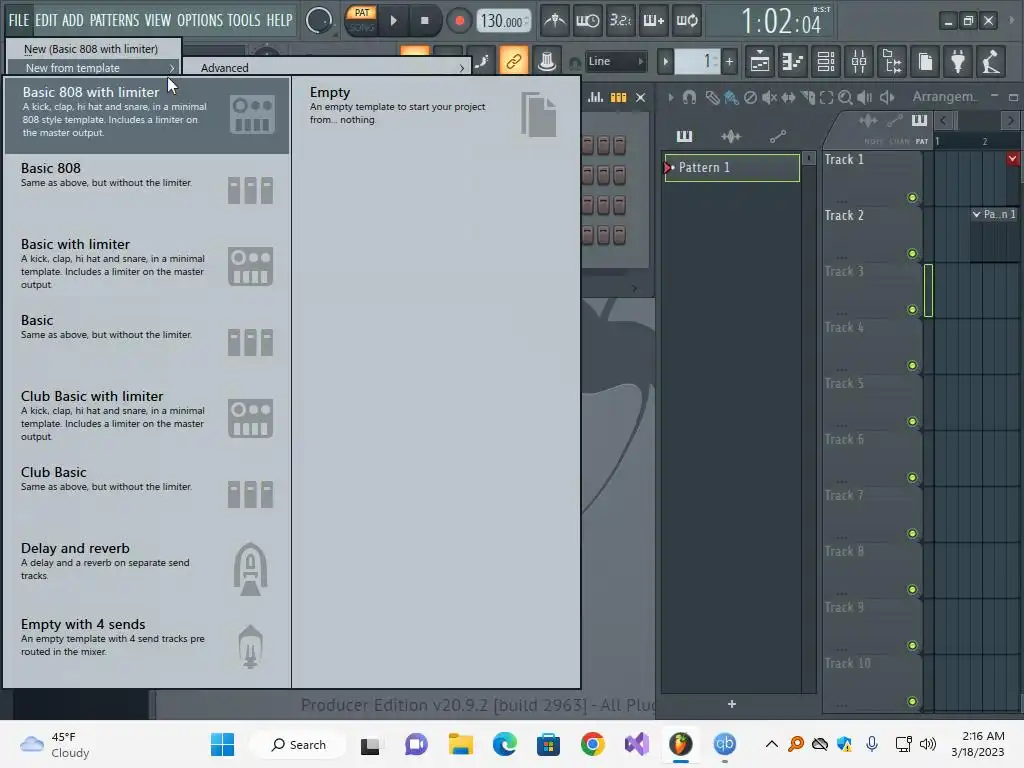Toggle playlist magnet snap icon

pos(689,97)
